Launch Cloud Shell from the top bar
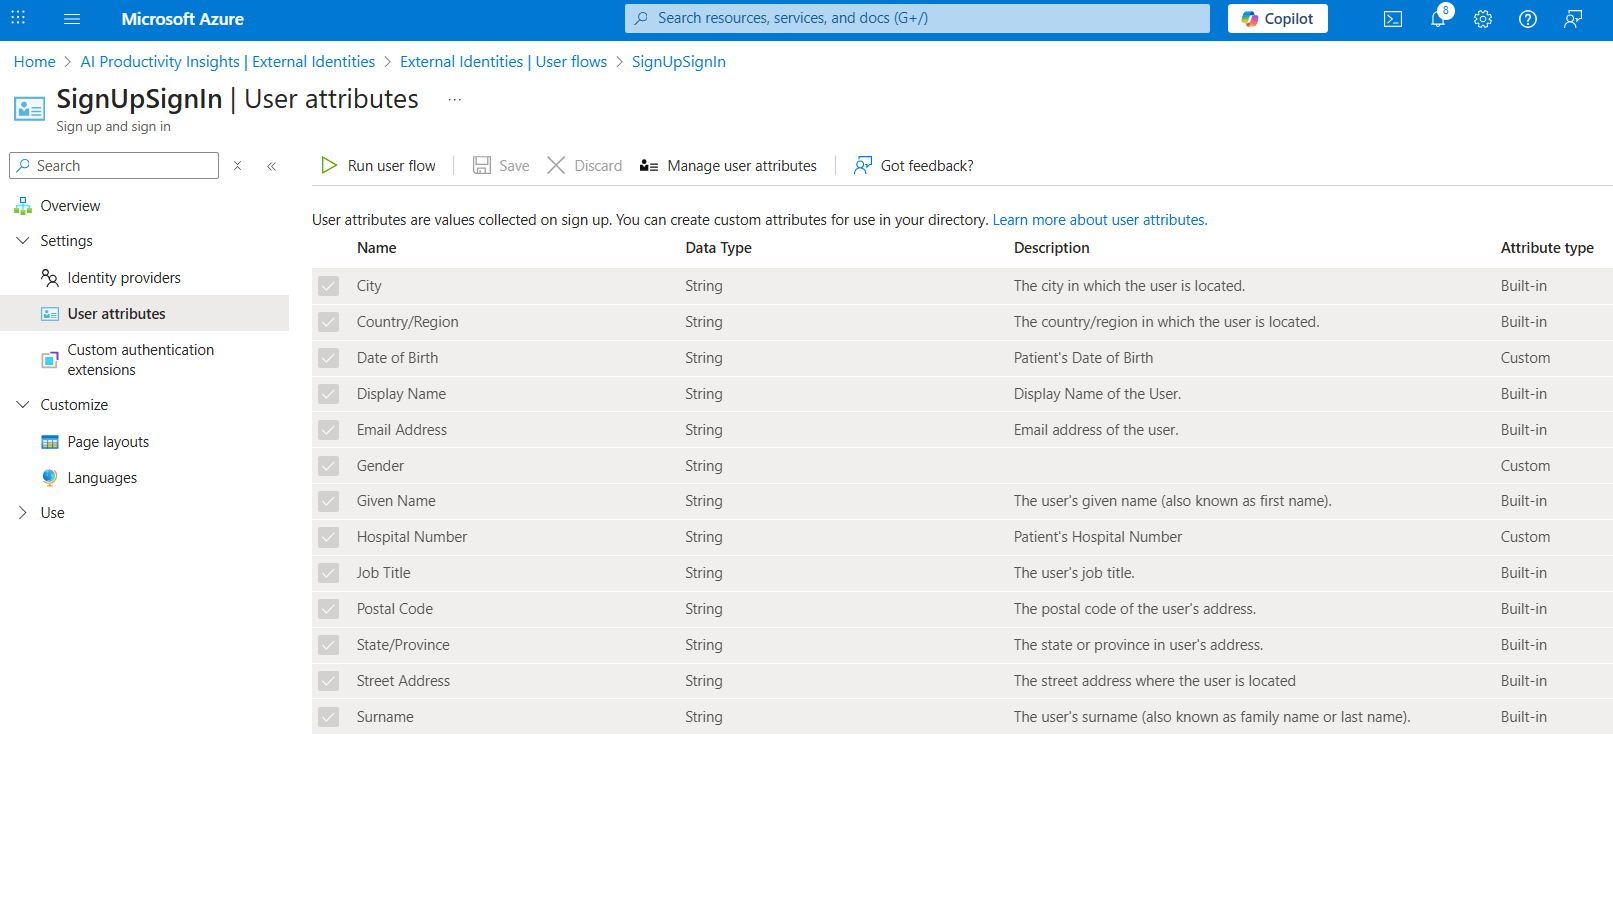 click(1393, 19)
